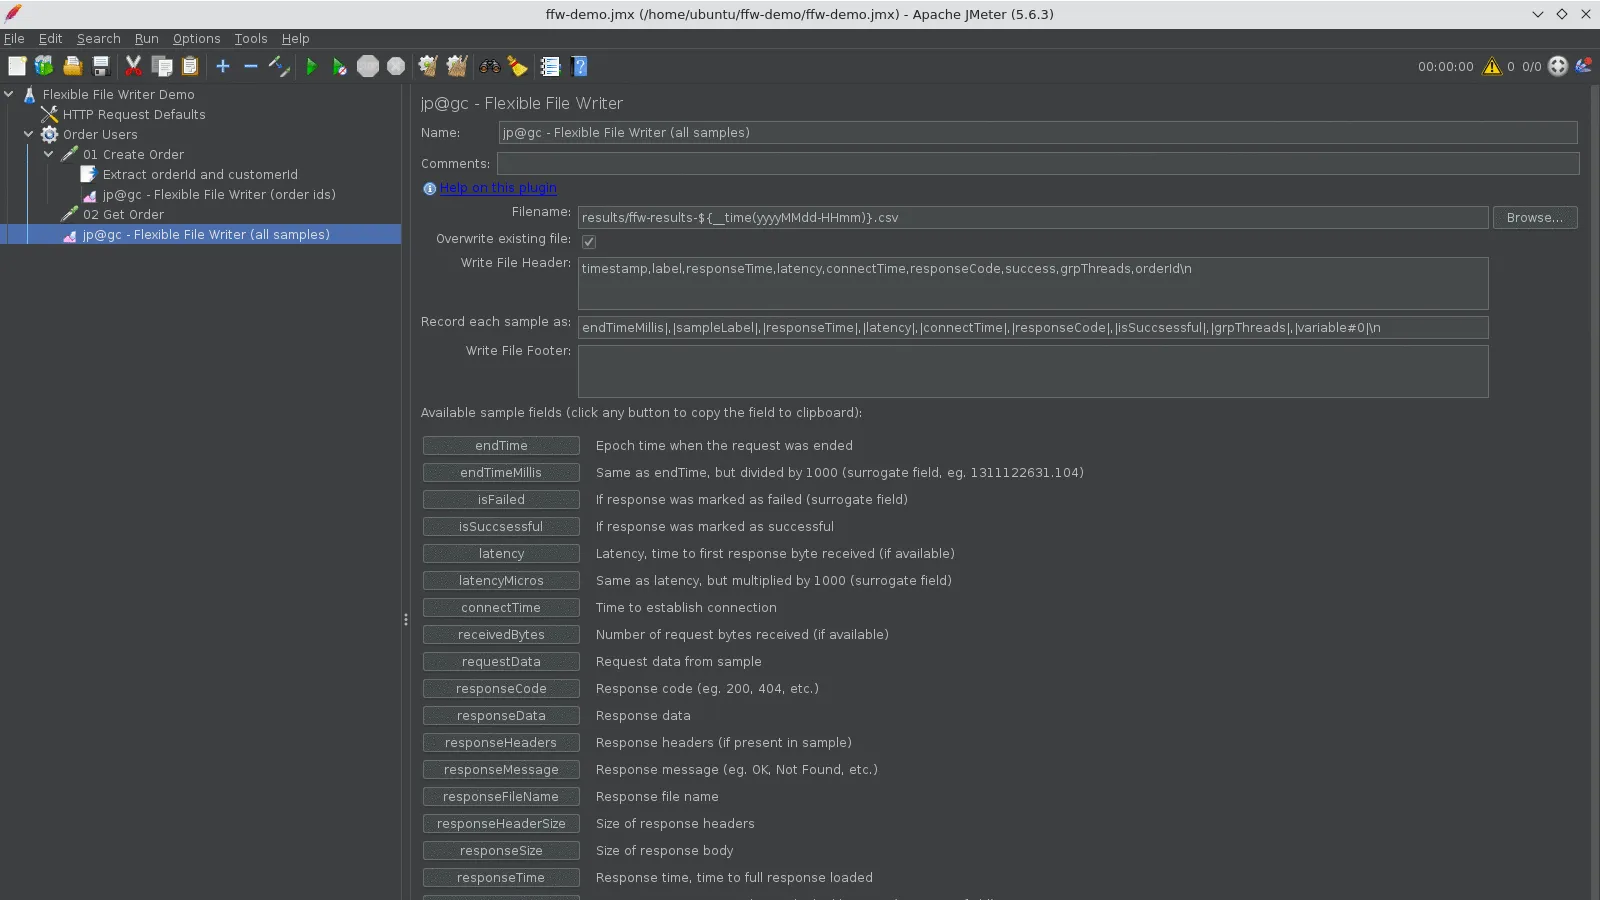Image resolution: width=1600 pixels, height=900 pixels.
Task: Copy the responseFileName field button
Action: tap(501, 797)
